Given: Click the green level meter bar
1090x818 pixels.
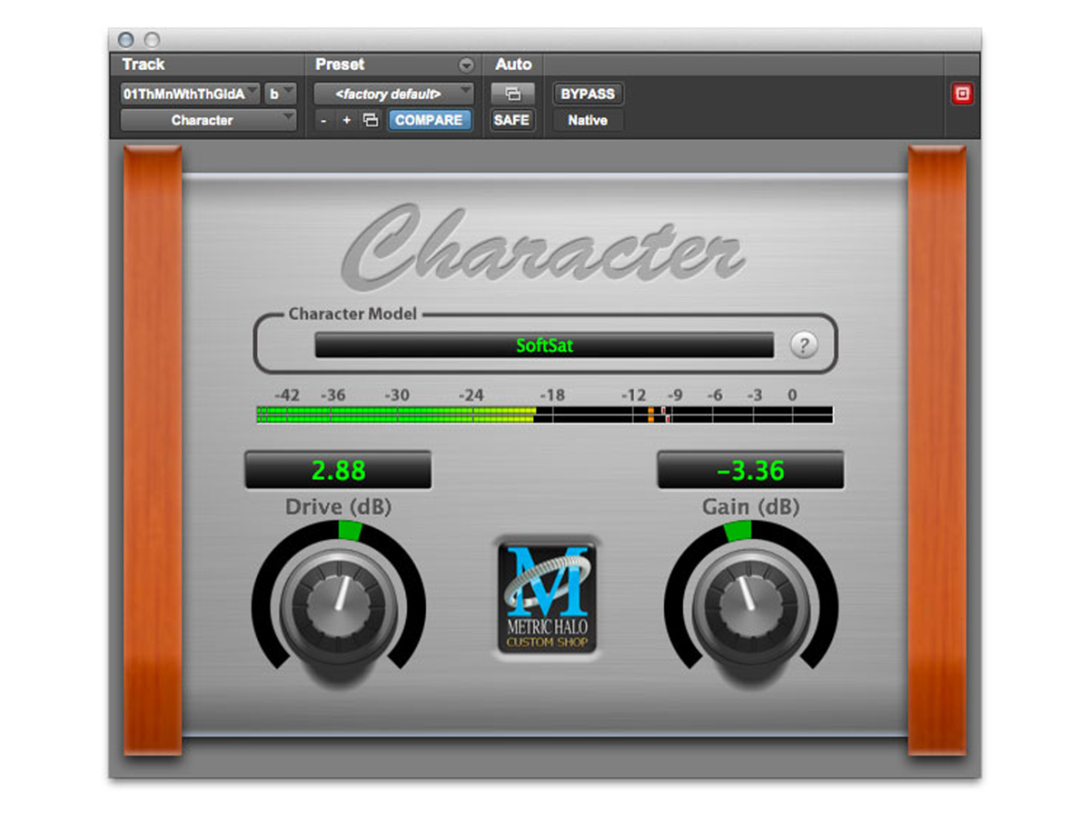Looking at the screenshot, I should point(544,415).
